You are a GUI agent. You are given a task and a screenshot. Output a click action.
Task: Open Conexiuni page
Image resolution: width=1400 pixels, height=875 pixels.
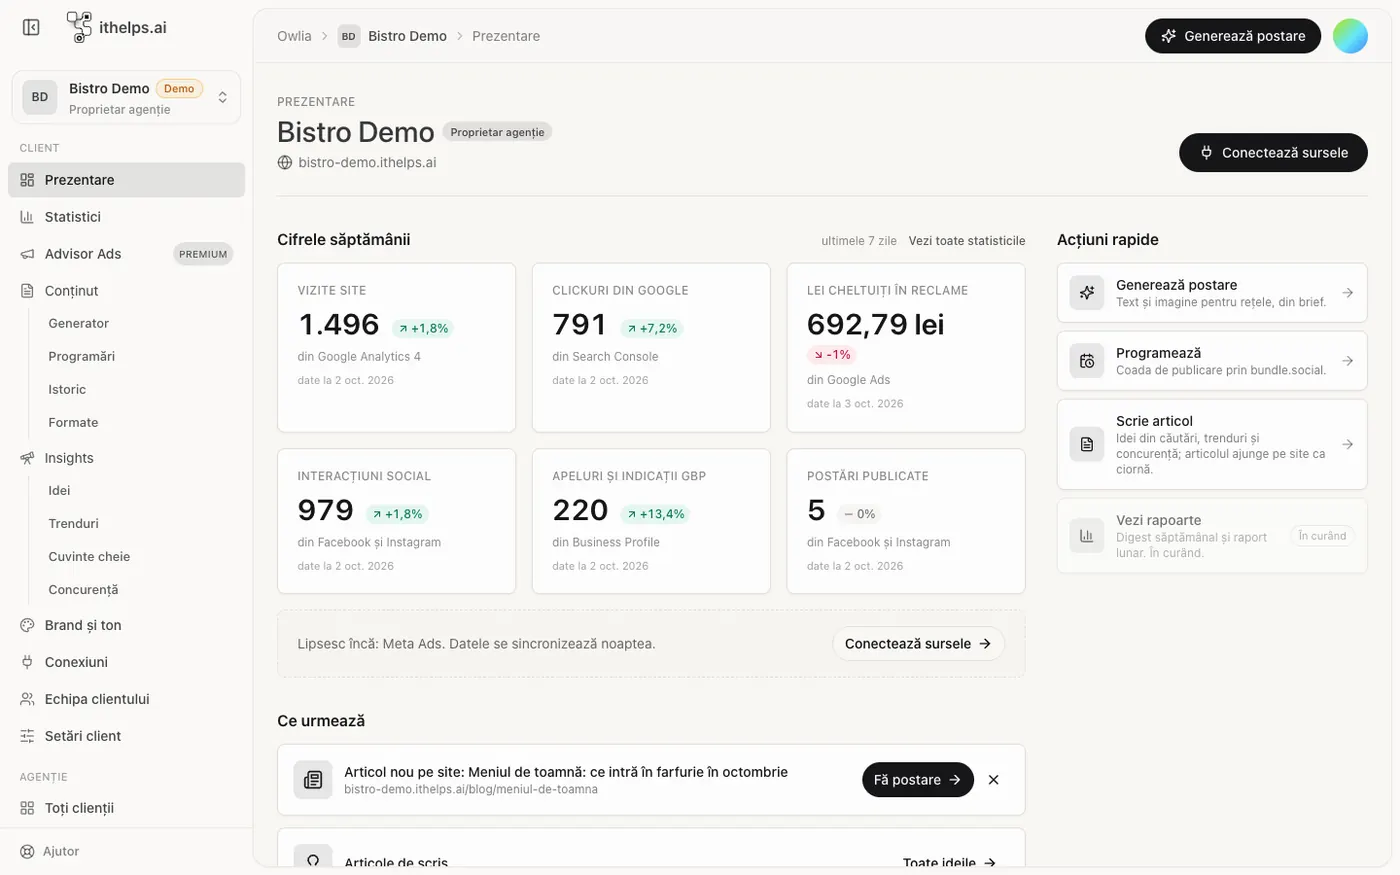[126, 662]
